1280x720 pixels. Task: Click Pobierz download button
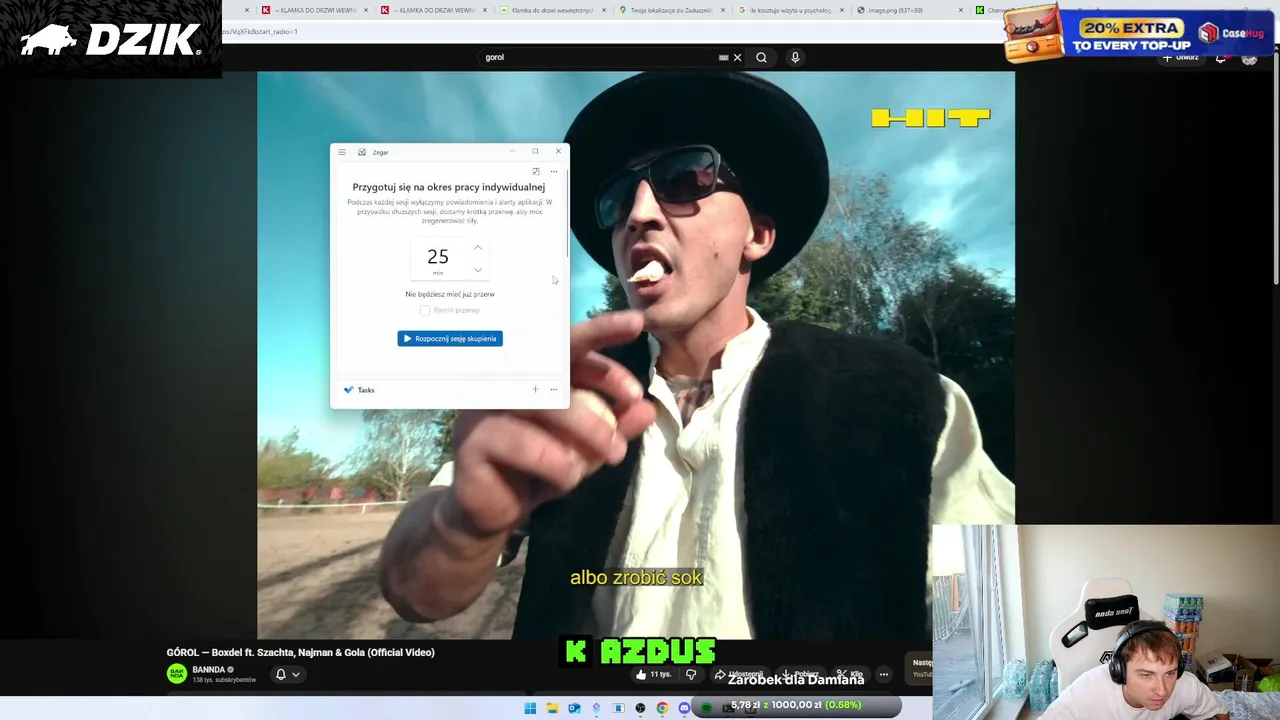[x=800, y=674]
